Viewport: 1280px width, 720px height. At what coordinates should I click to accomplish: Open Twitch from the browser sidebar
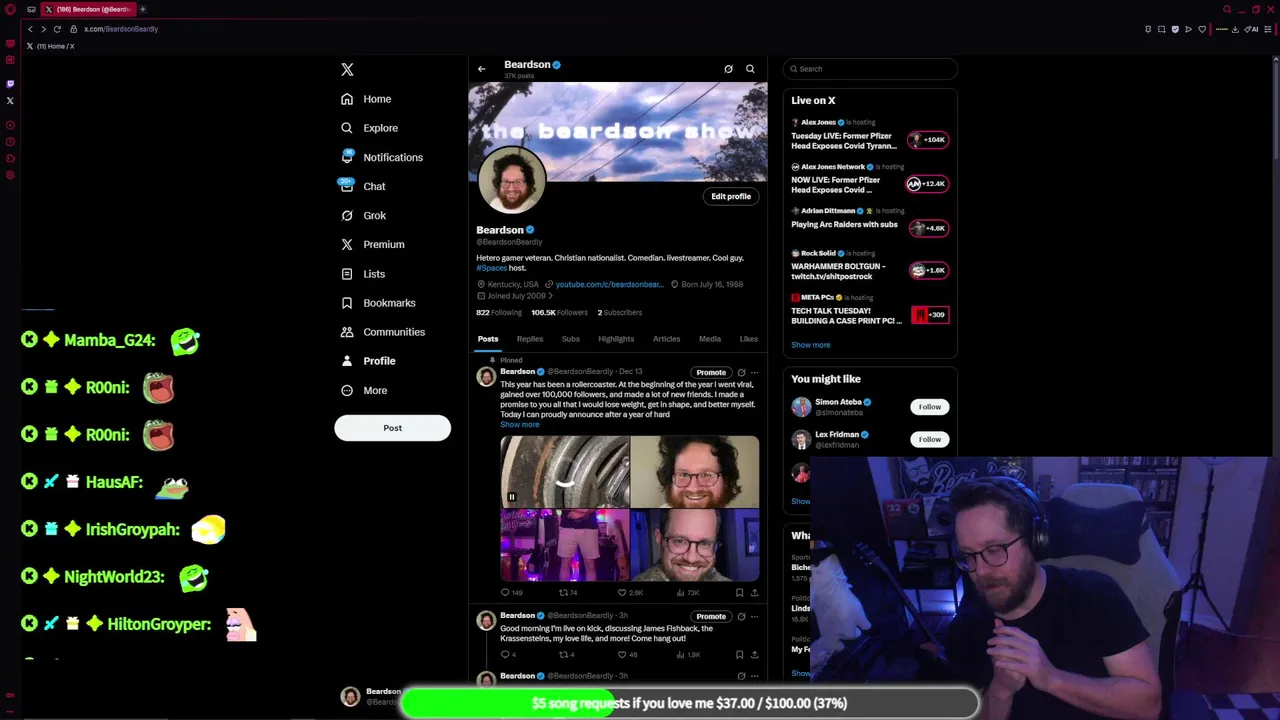point(10,83)
